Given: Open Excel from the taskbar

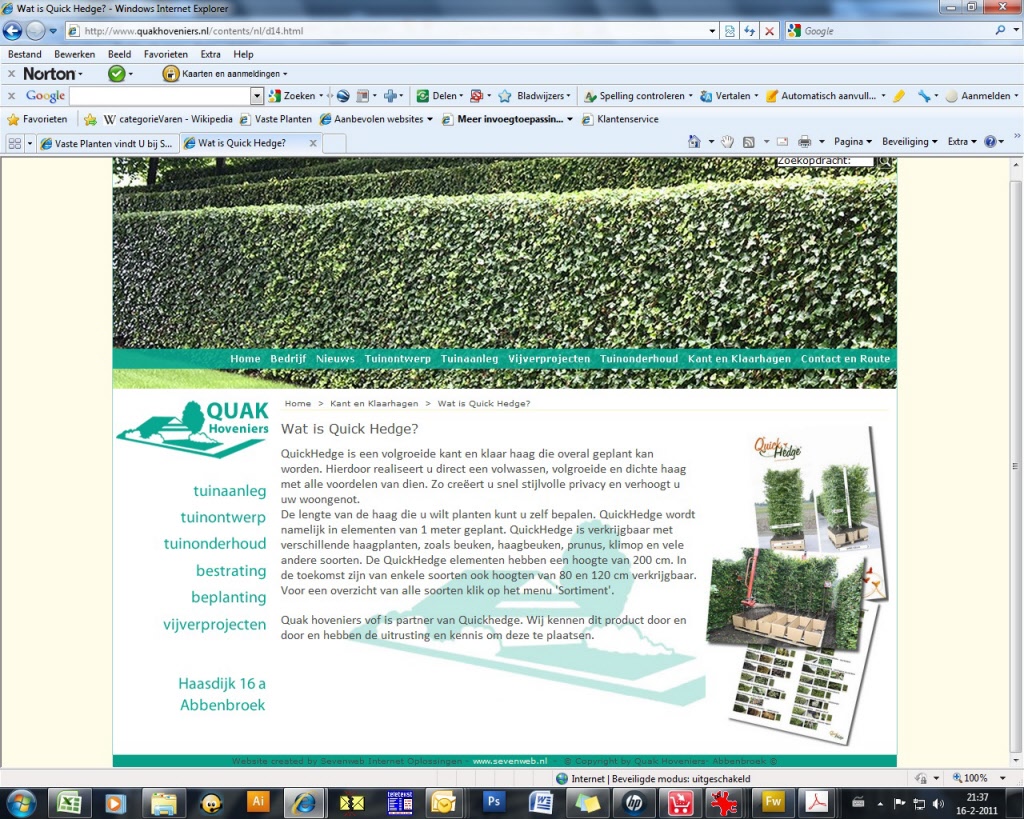Looking at the screenshot, I should click(69, 802).
